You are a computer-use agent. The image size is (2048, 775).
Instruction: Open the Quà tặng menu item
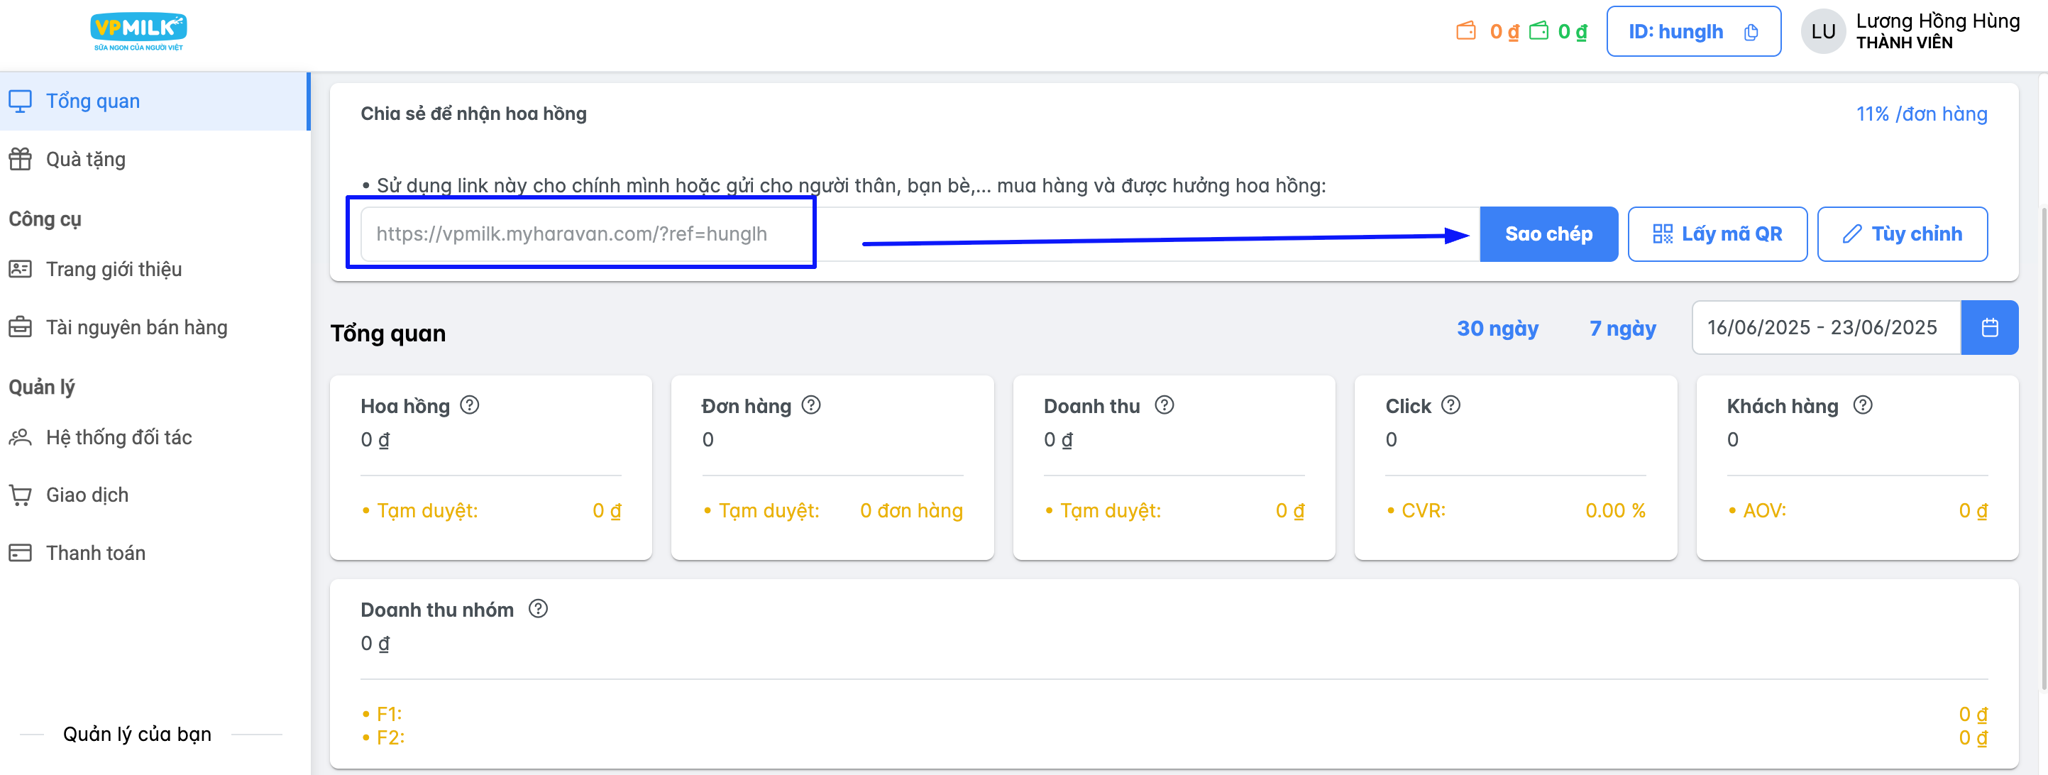86,159
